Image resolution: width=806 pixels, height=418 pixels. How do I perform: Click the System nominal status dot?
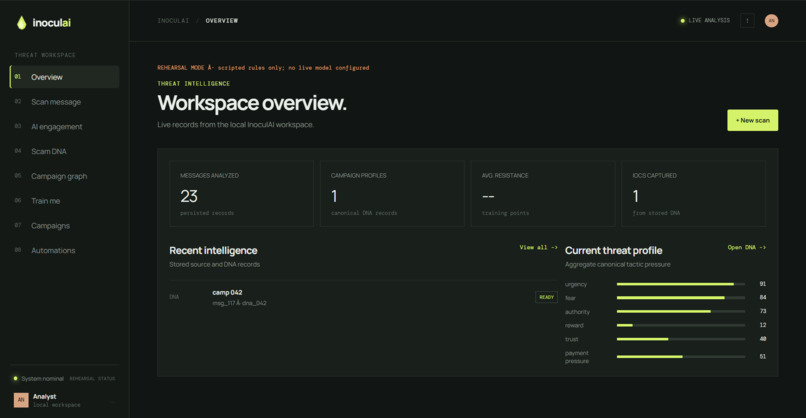click(x=15, y=378)
